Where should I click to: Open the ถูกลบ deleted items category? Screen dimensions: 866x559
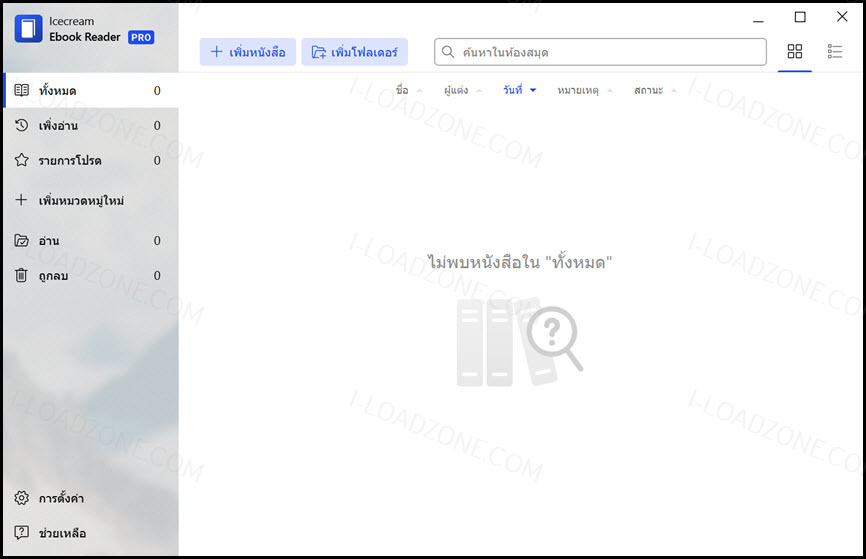pyautogui.click(x=91, y=275)
